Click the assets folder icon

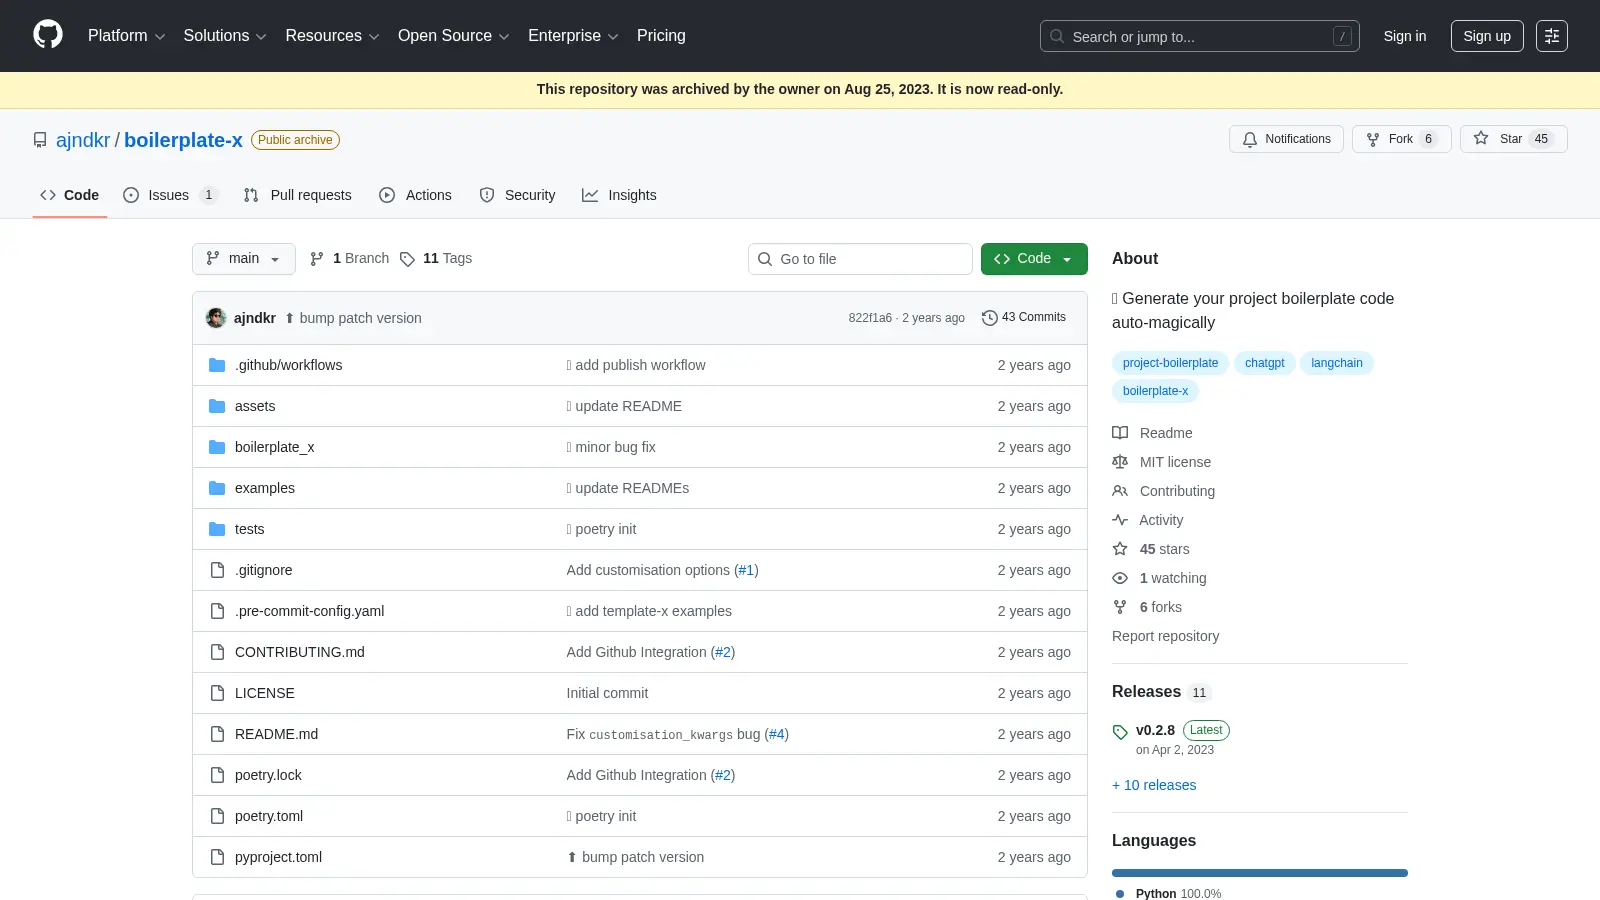(217, 406)
